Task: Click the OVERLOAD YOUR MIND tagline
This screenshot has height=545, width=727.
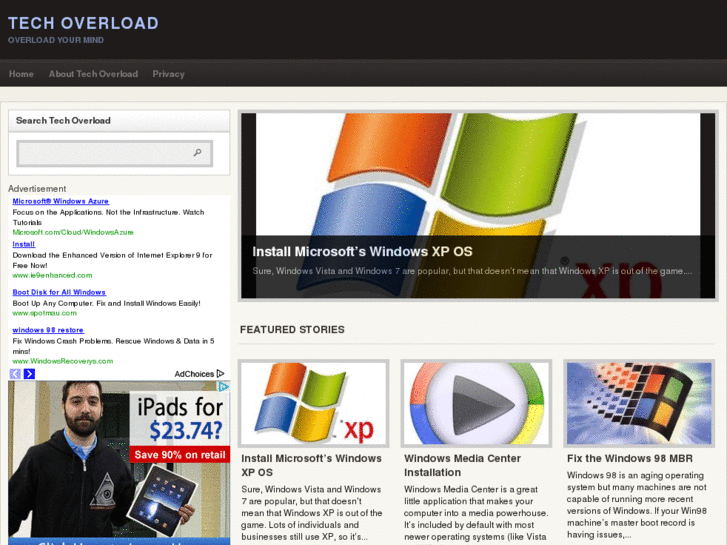Action: tap(56, 40)
